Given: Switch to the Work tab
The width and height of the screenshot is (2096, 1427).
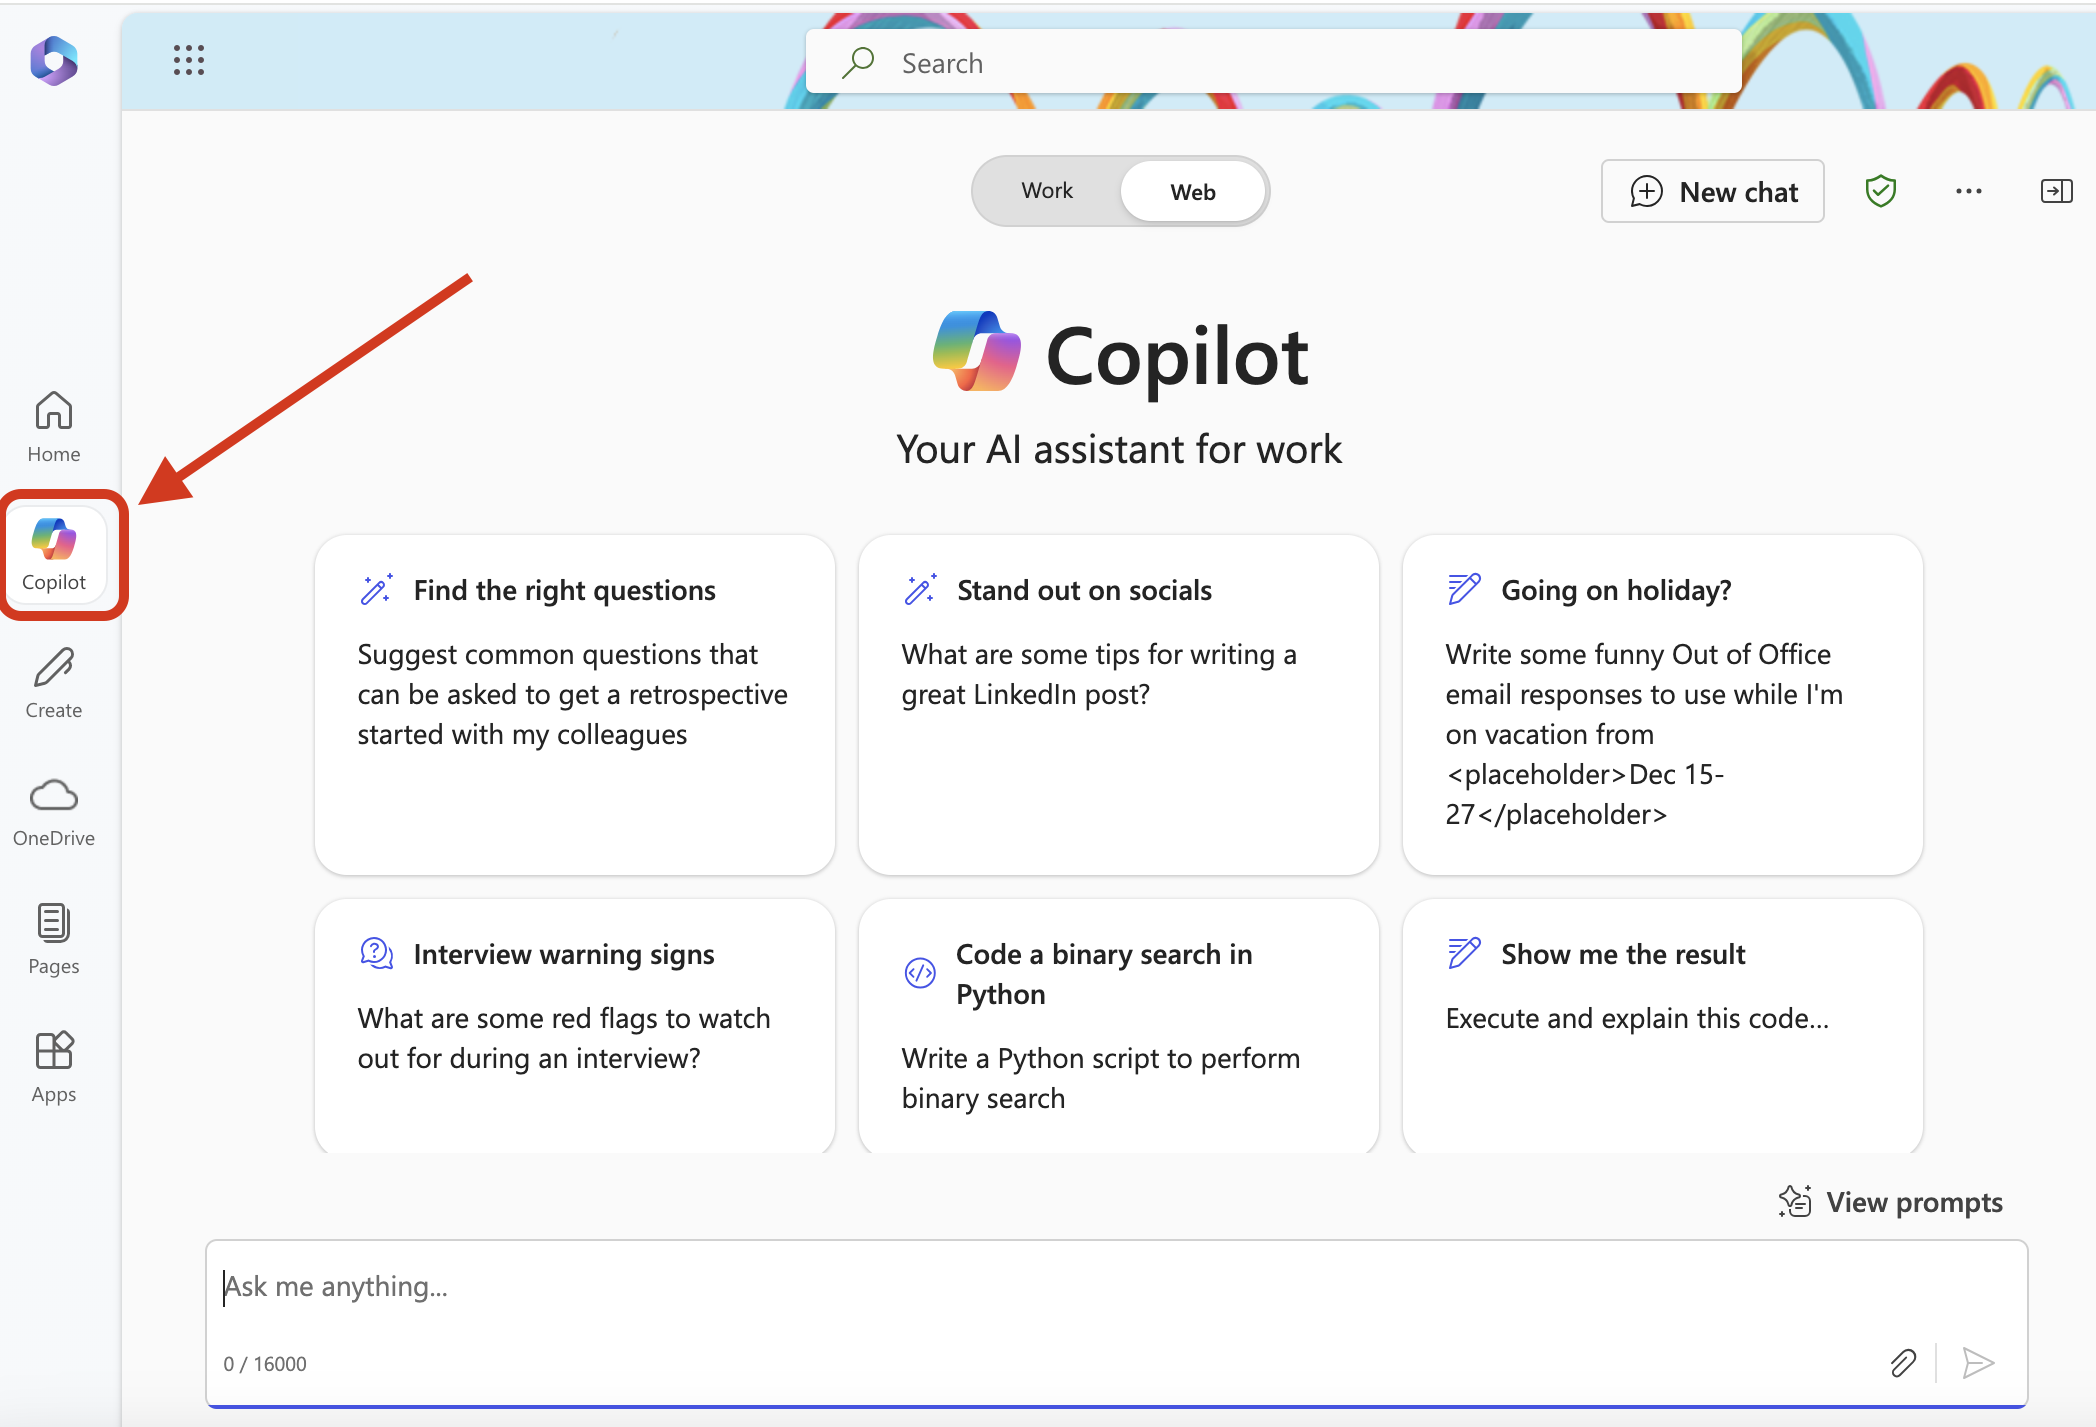Looking at the screenshot, I should tap(1045, 191).
